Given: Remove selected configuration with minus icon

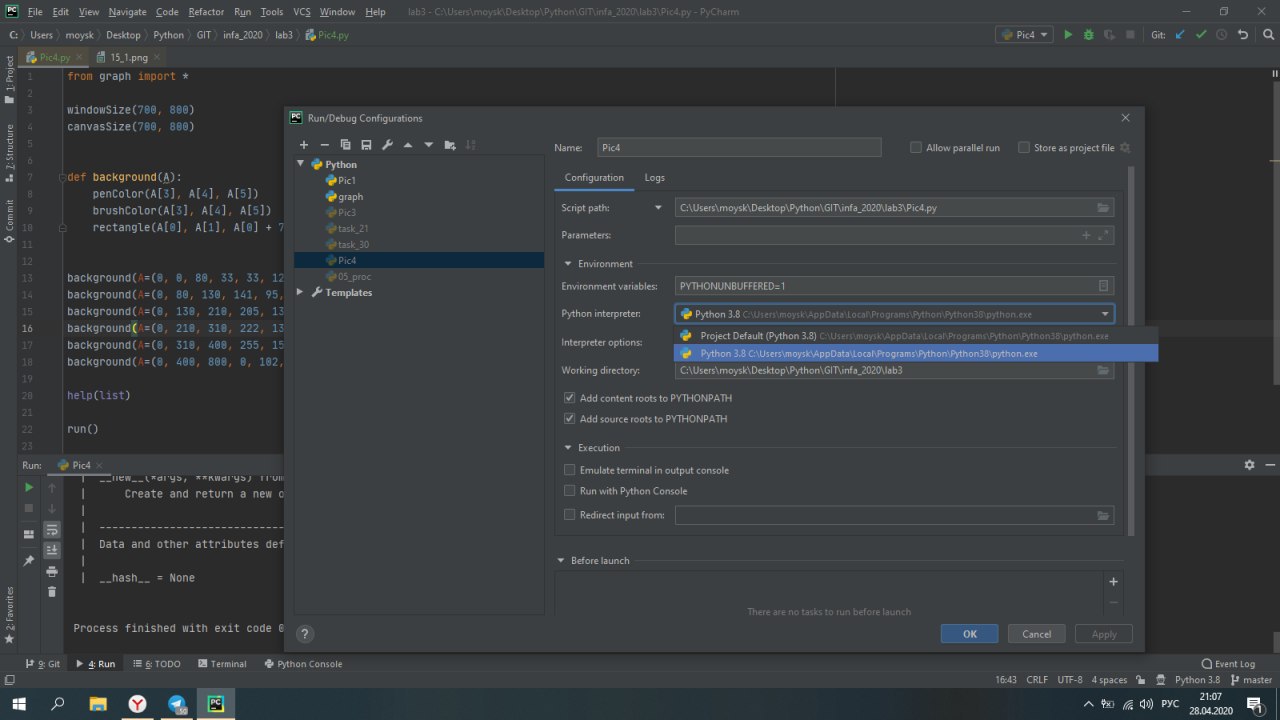Looking at the screenshot, I should pyautogui.click(x=324, y=145).
